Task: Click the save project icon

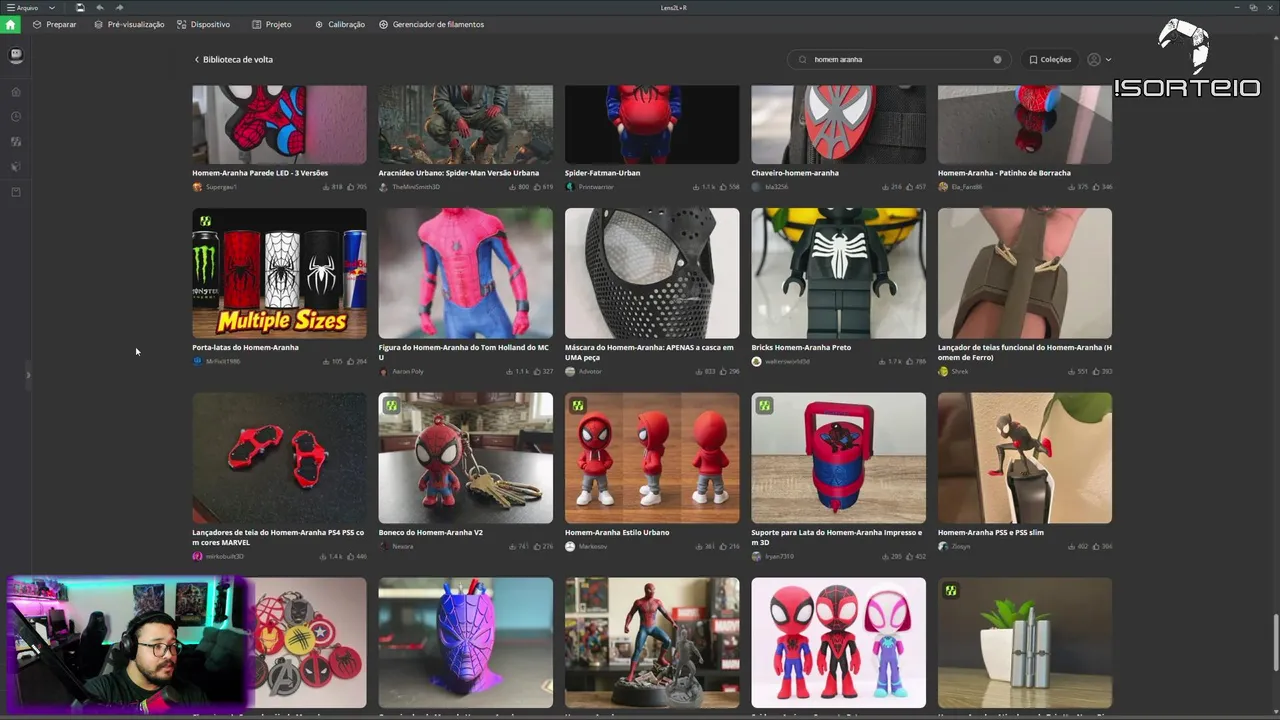Action: 80,8
